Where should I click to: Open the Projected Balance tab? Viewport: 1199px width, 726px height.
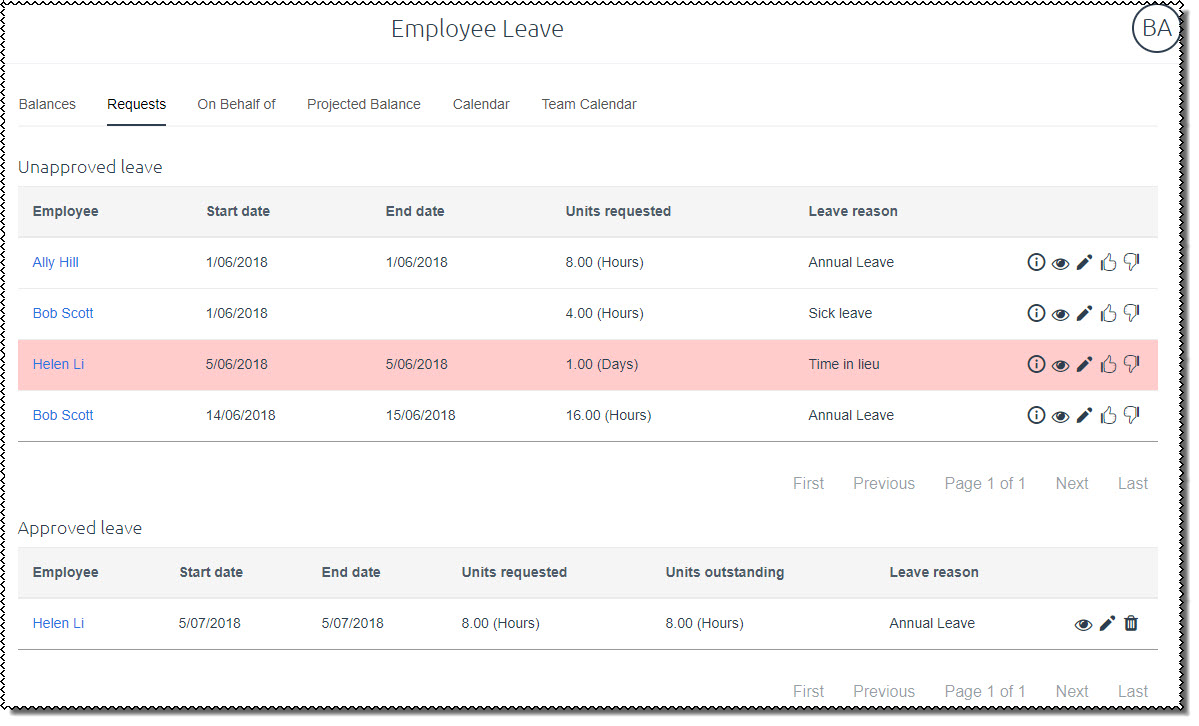[364, 104]
